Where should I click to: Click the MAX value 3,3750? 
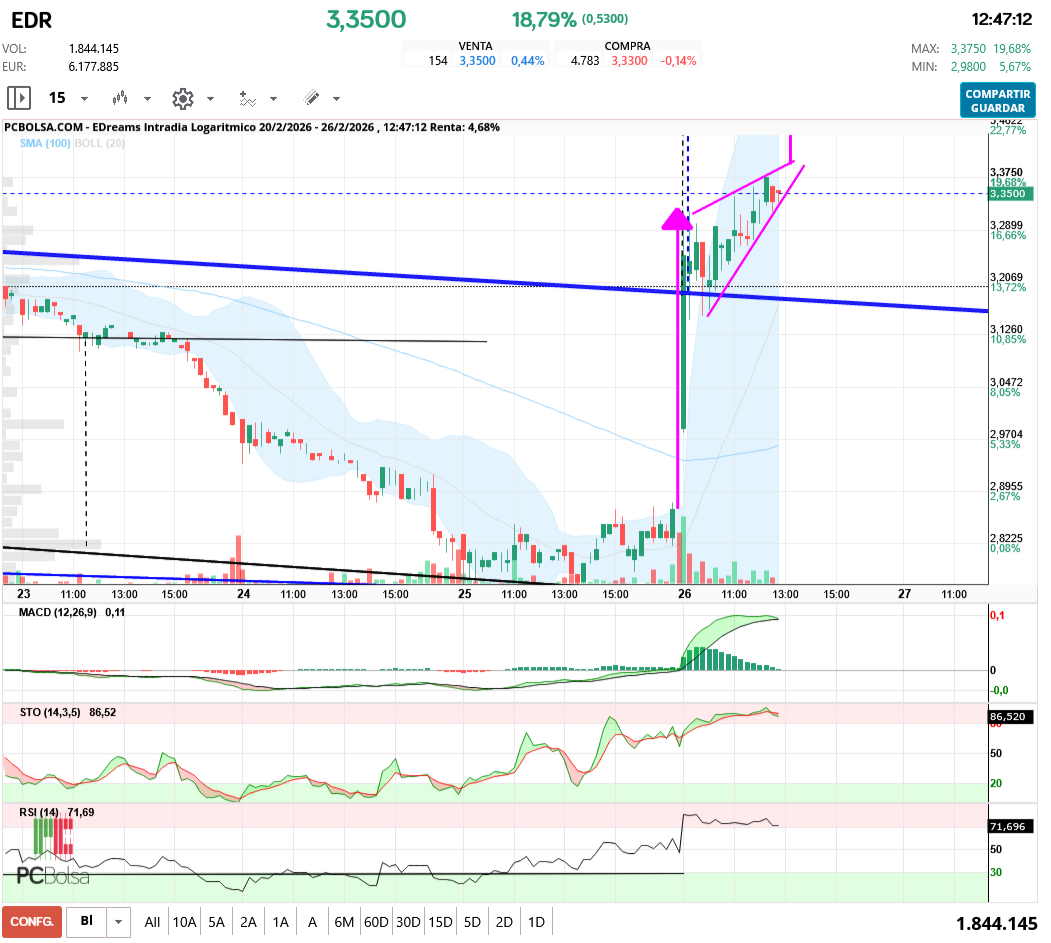(968, 49)
